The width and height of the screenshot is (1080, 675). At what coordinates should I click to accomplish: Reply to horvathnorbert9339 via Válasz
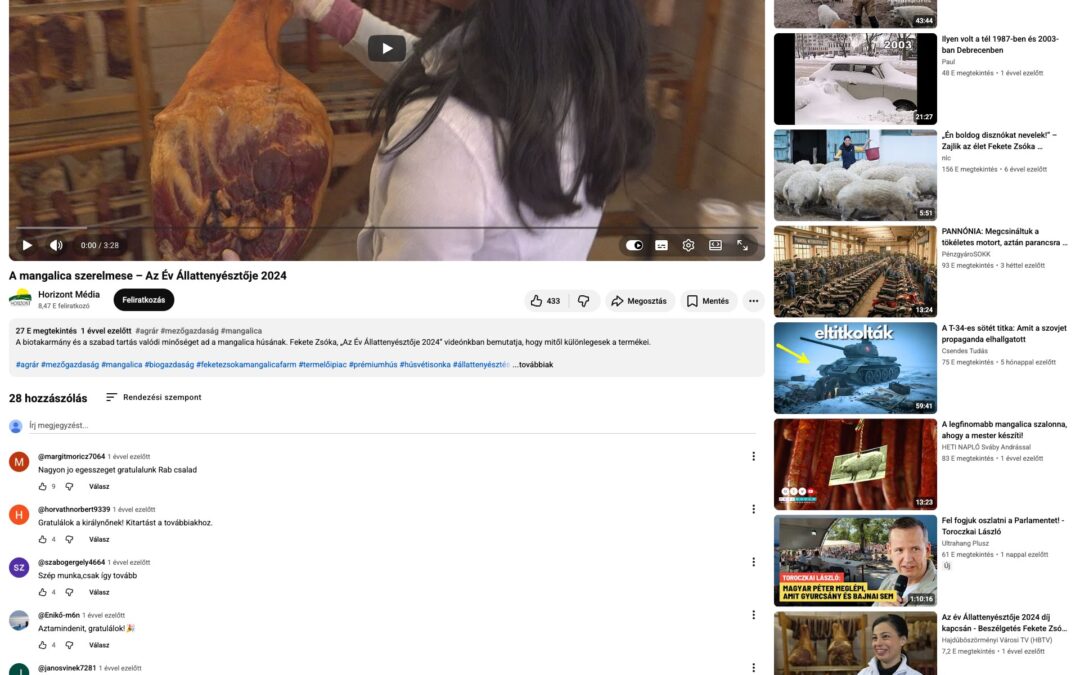point(99,539)
